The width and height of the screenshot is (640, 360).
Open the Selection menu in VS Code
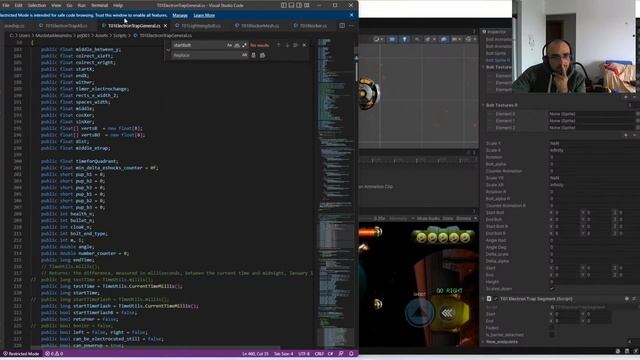pyautogui.click(x=37, y=5)
